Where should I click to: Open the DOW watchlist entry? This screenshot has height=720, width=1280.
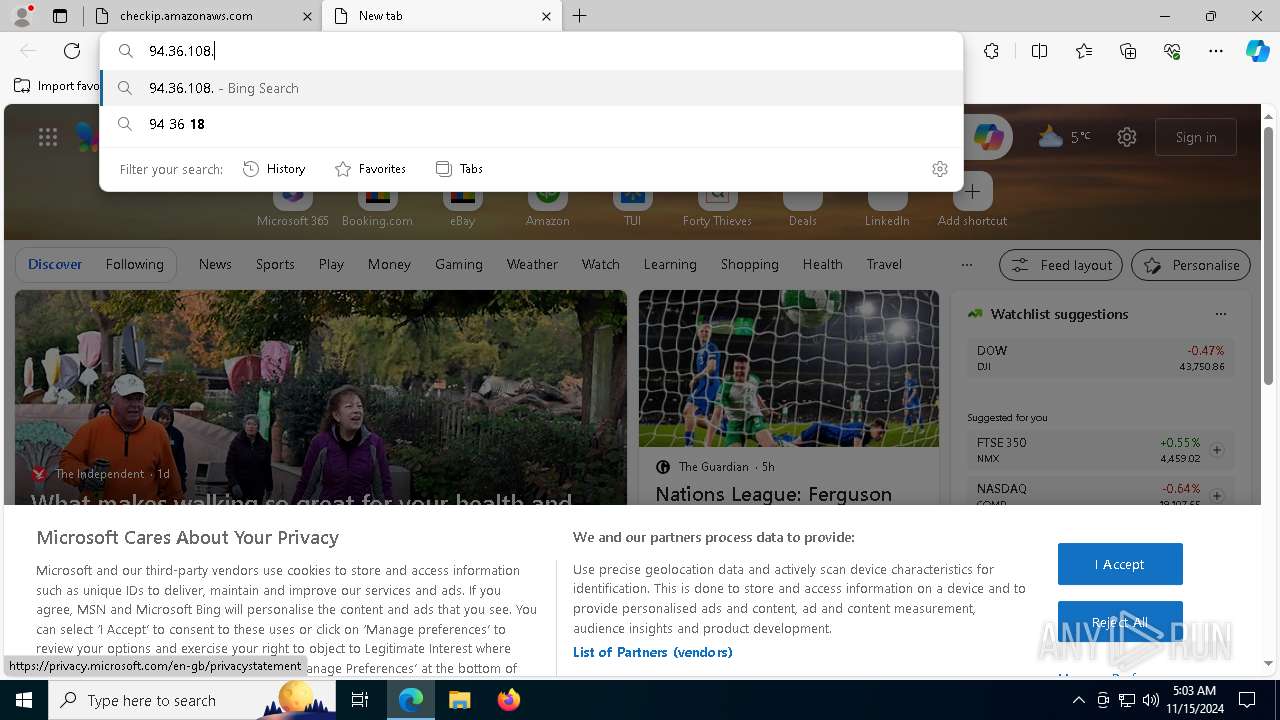coord(1100,358)
